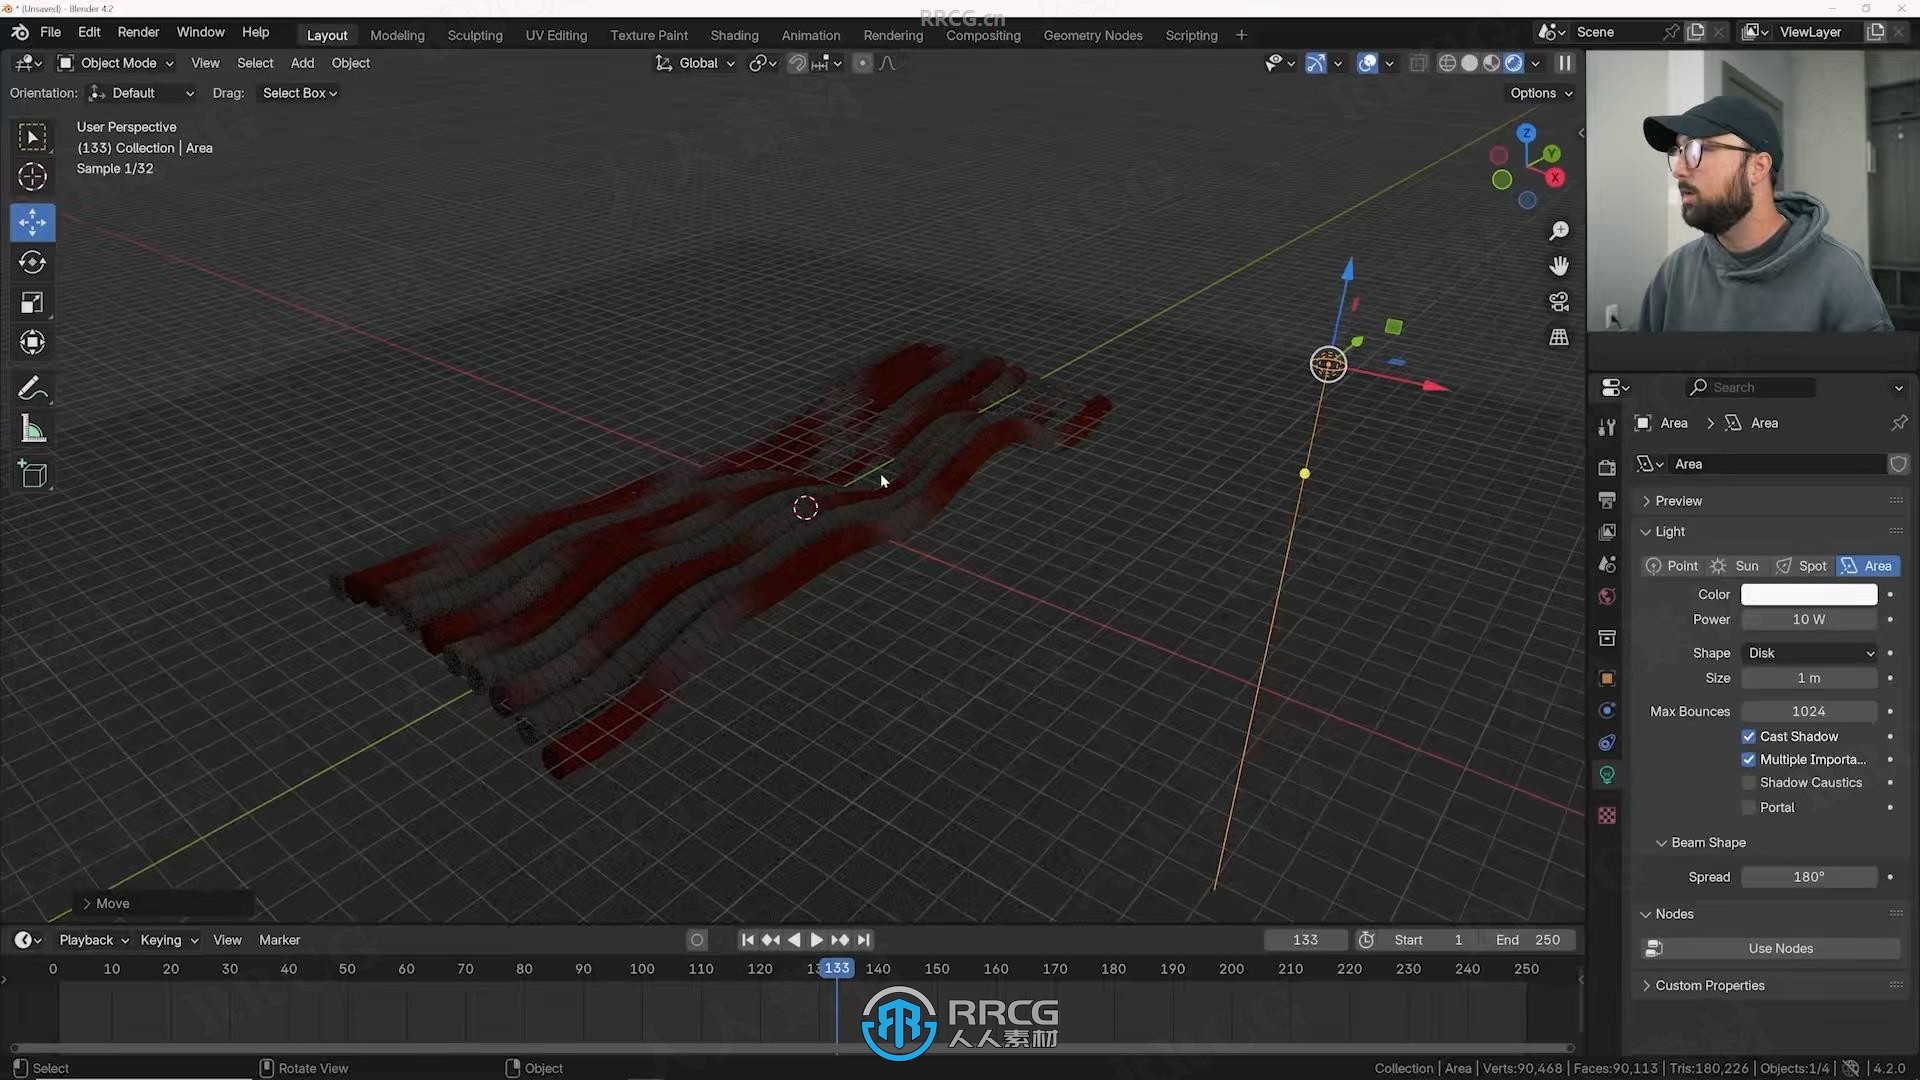Open the Tool properties tab

coord(1607,427)
